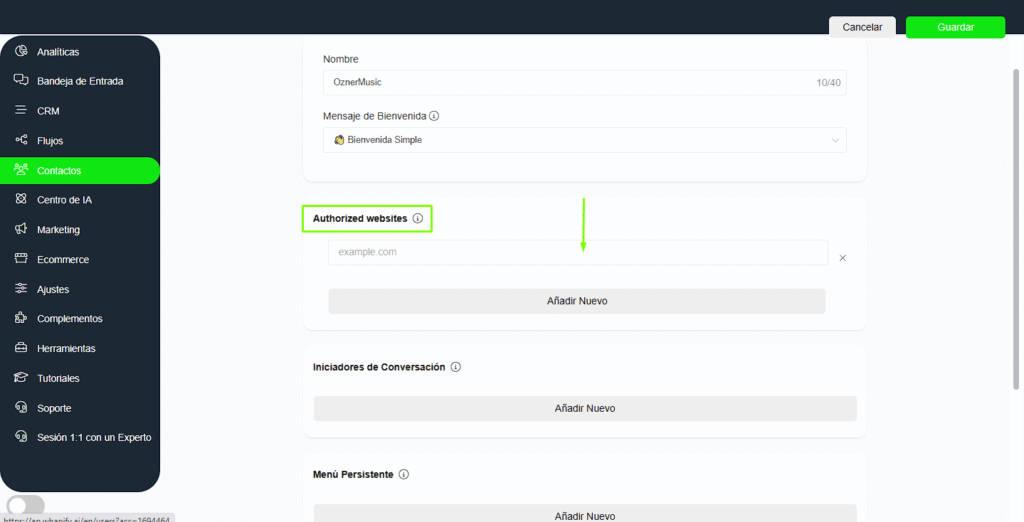Toggle the switch at bottom of sidebar
Viewport: 1024px width, 522px height.
click(26, 505)
